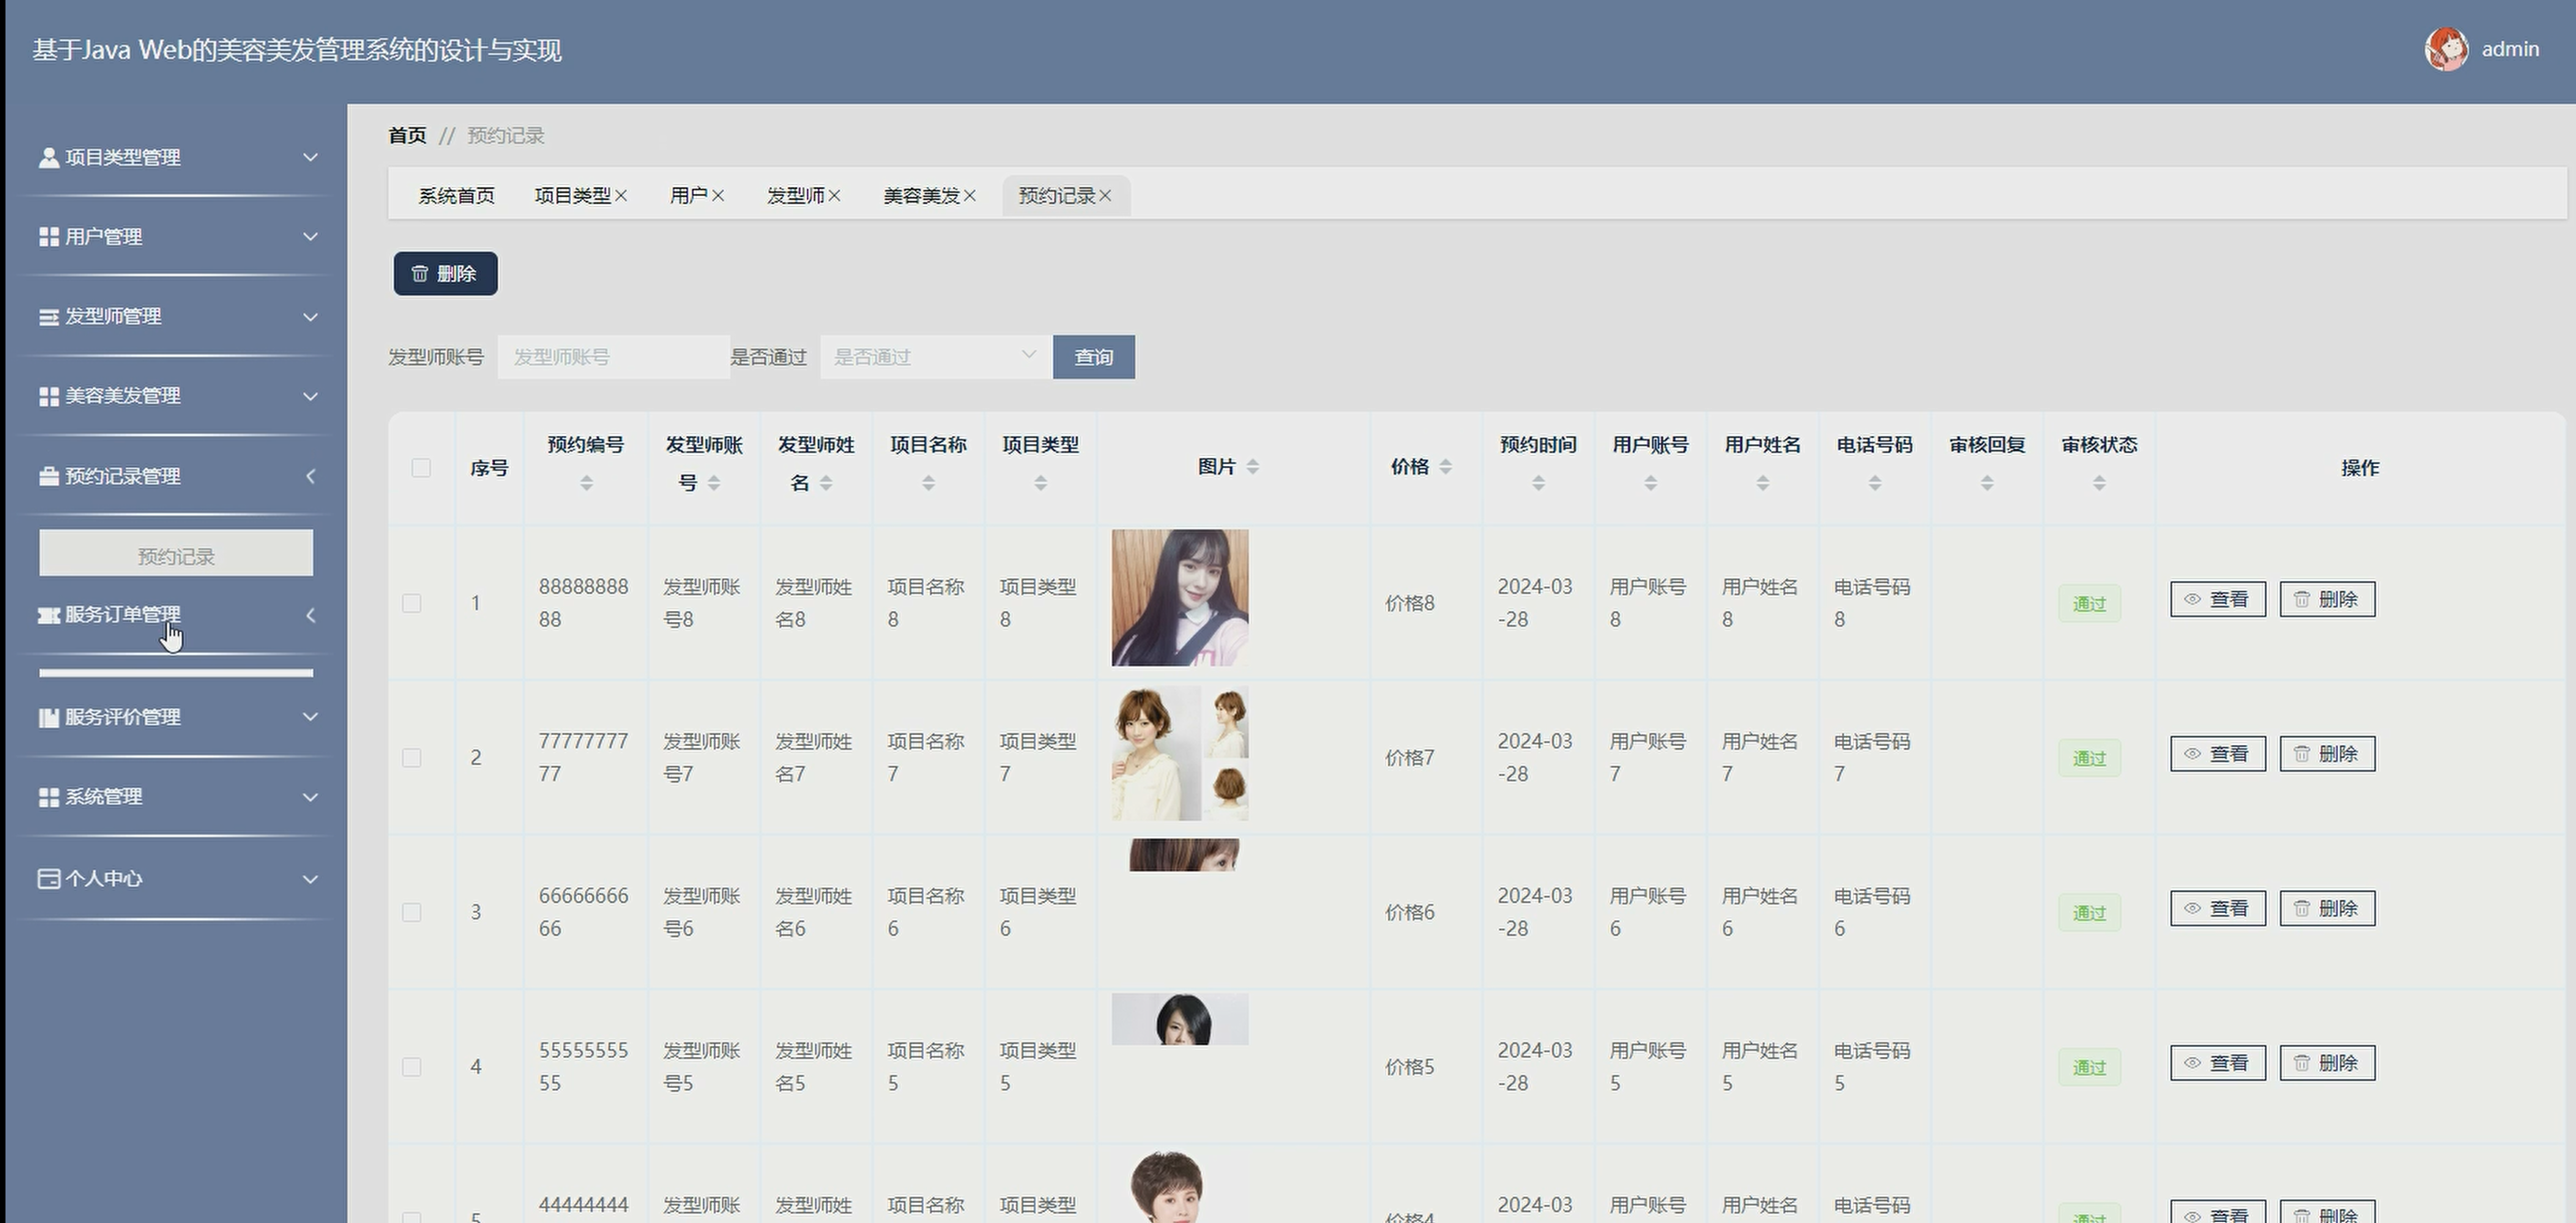The image size is (2576, 1223).
Task: Close the 美容美发 tab X icon
Action: (970, 196)
